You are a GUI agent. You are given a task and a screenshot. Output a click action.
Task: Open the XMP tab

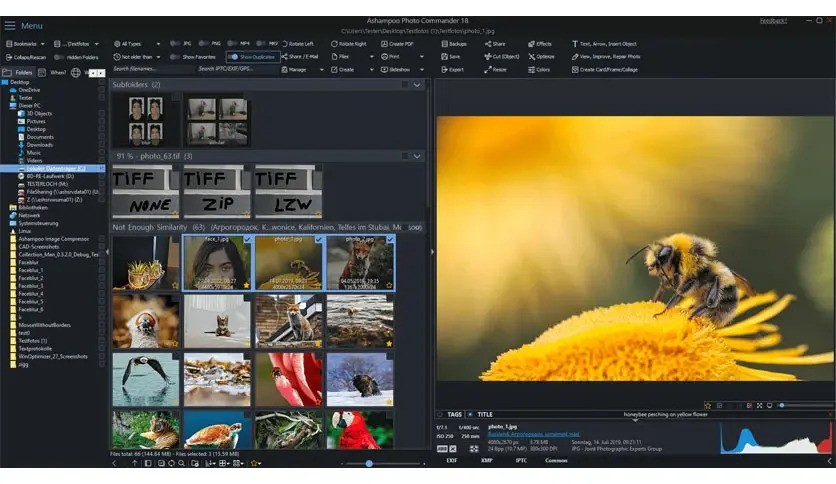click(x=486, y=461)
